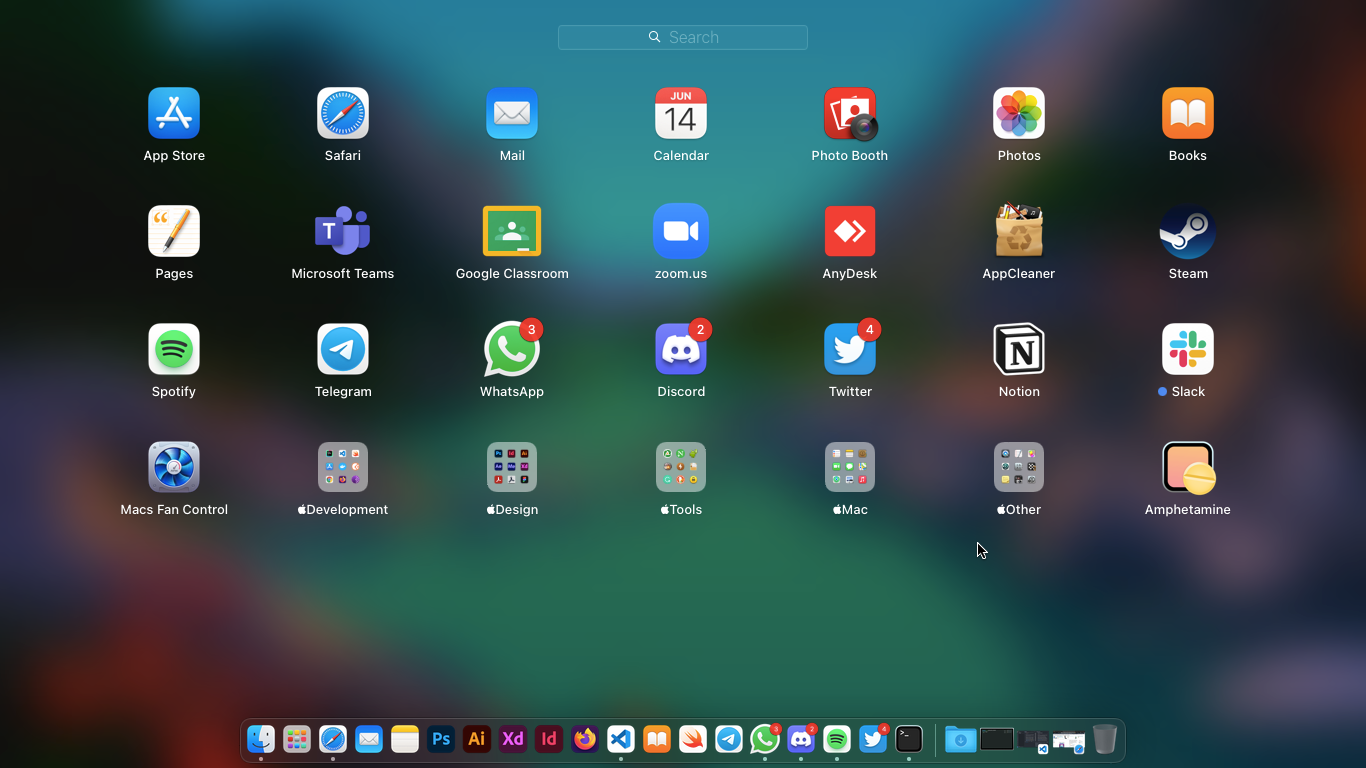
Task: Open Finder in the Dock
Action: coord(261,739)
